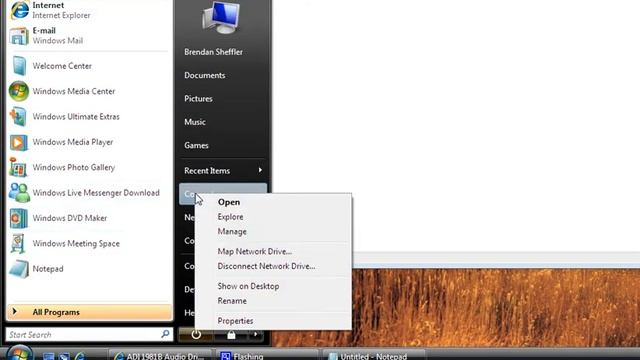The image size is (640, 360).
Task: Open the Welcome Center icon
Action: [x=19, y=66]
